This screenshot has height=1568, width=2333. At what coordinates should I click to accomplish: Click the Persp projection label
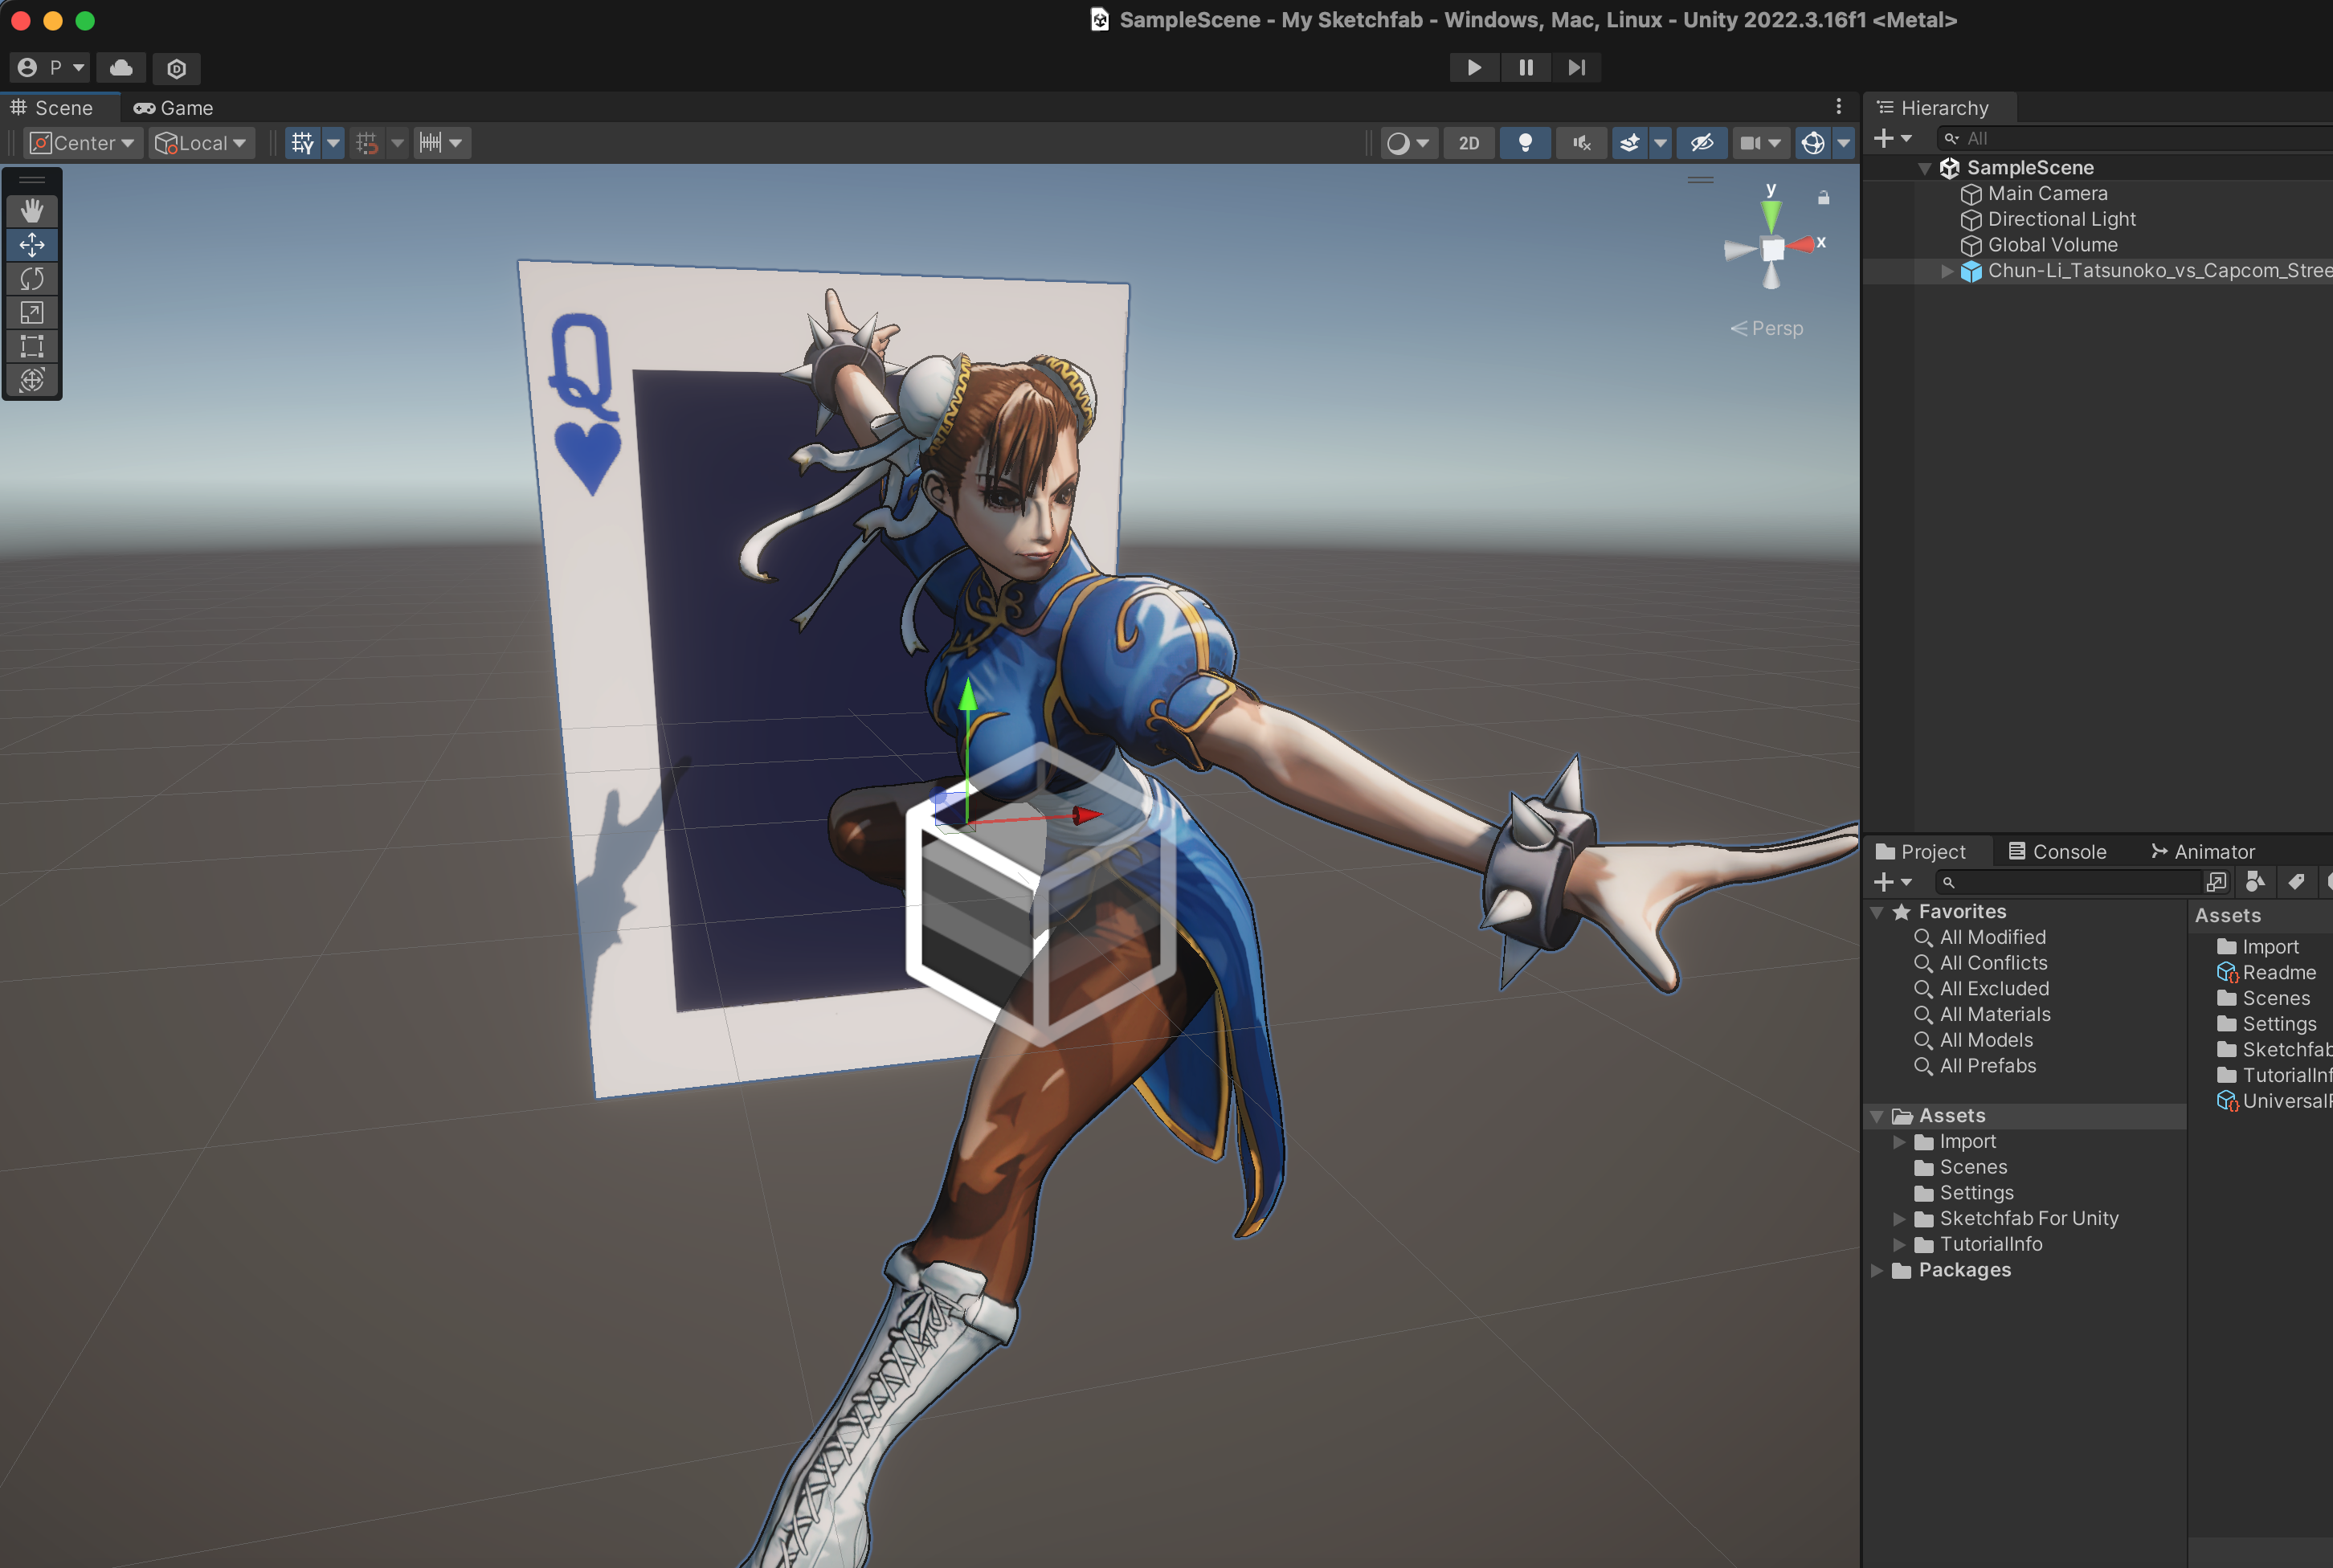tap(1776, 328)
